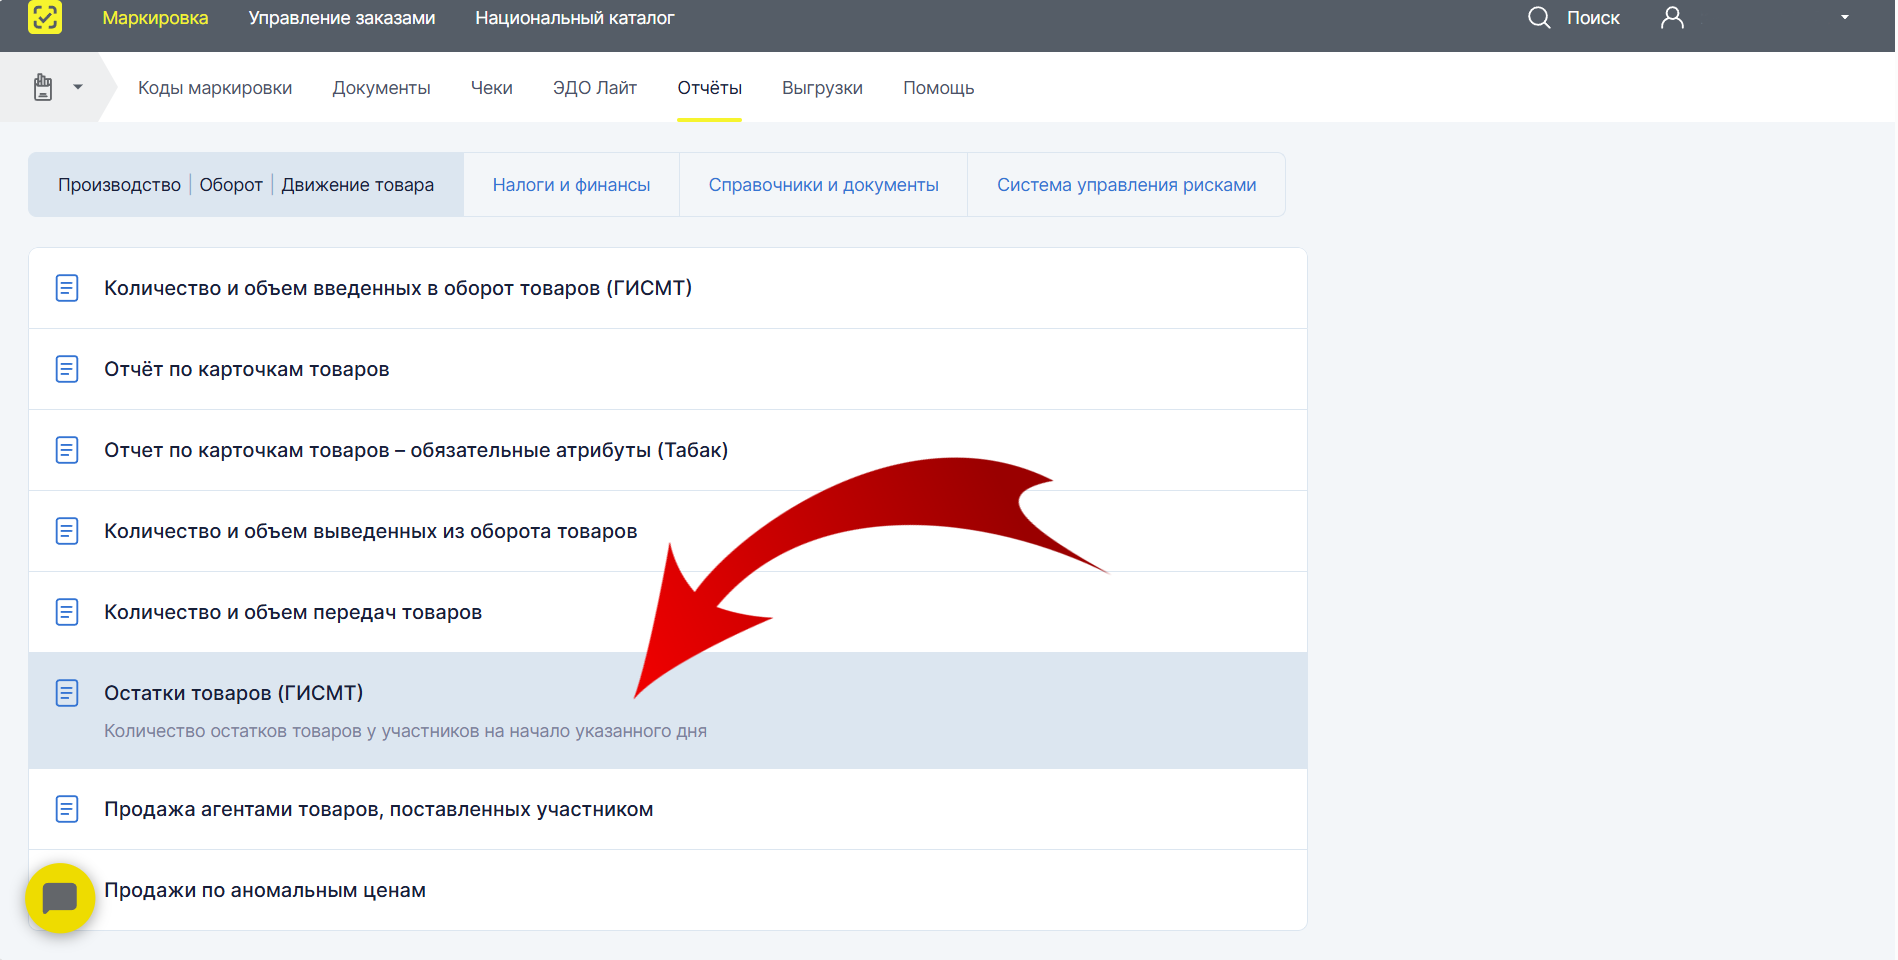Click the Поиск search label
This screenshot has height=960, width=1898.
click(x=1593, y=18)
